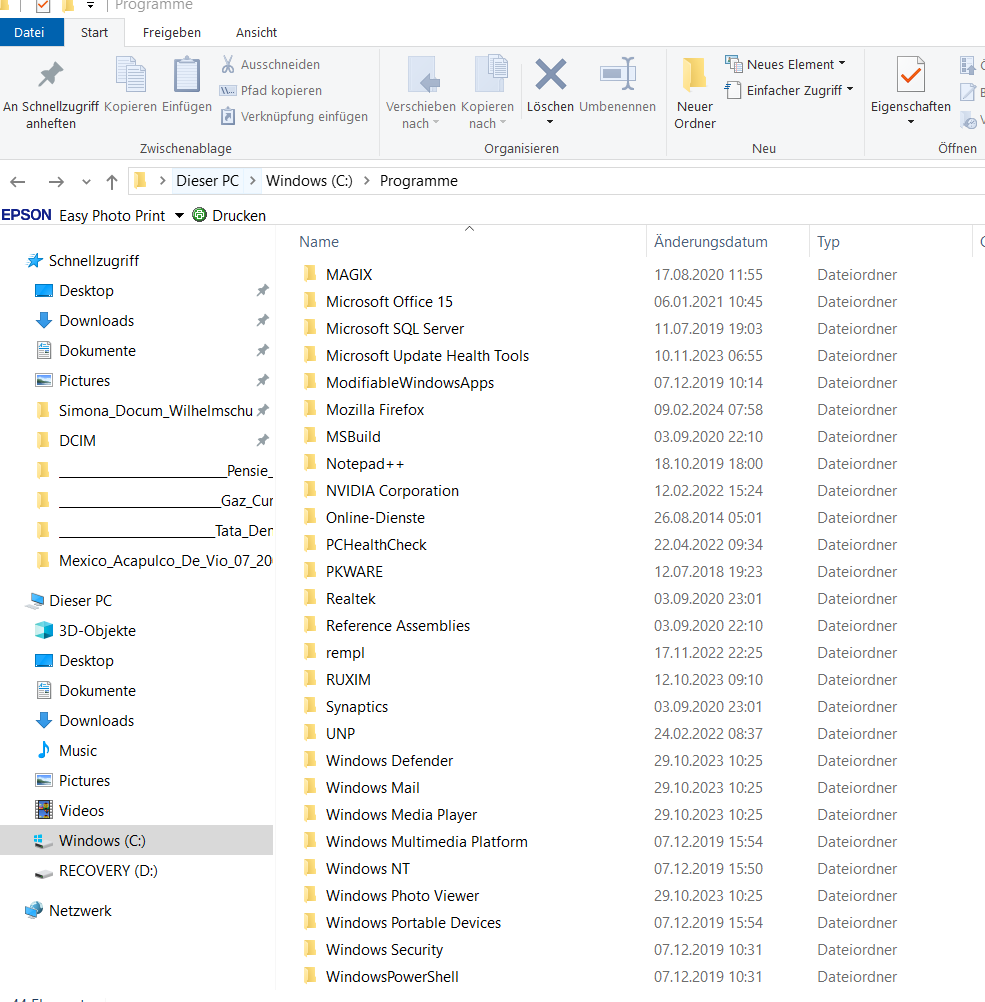
Task: Open Music under Dieser PC
Action: [x=78, y=751]
